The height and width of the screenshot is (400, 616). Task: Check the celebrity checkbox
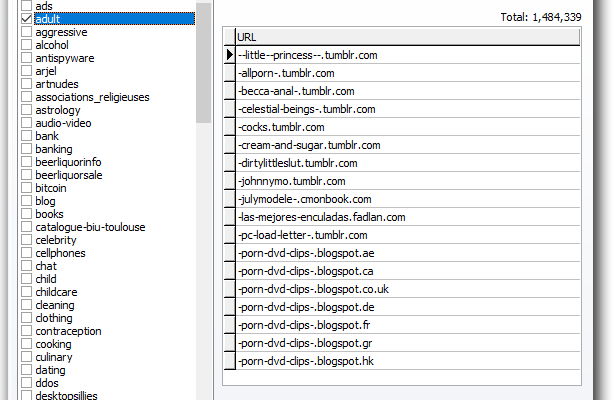26,239
